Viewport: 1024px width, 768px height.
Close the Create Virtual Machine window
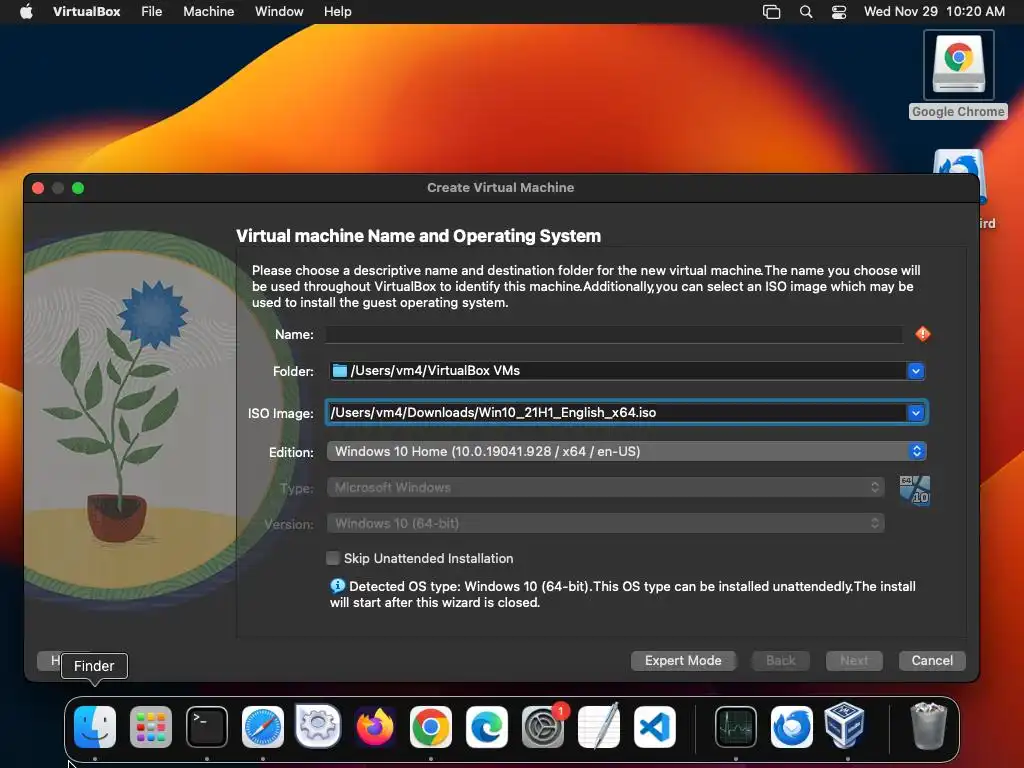coord(38,188)
